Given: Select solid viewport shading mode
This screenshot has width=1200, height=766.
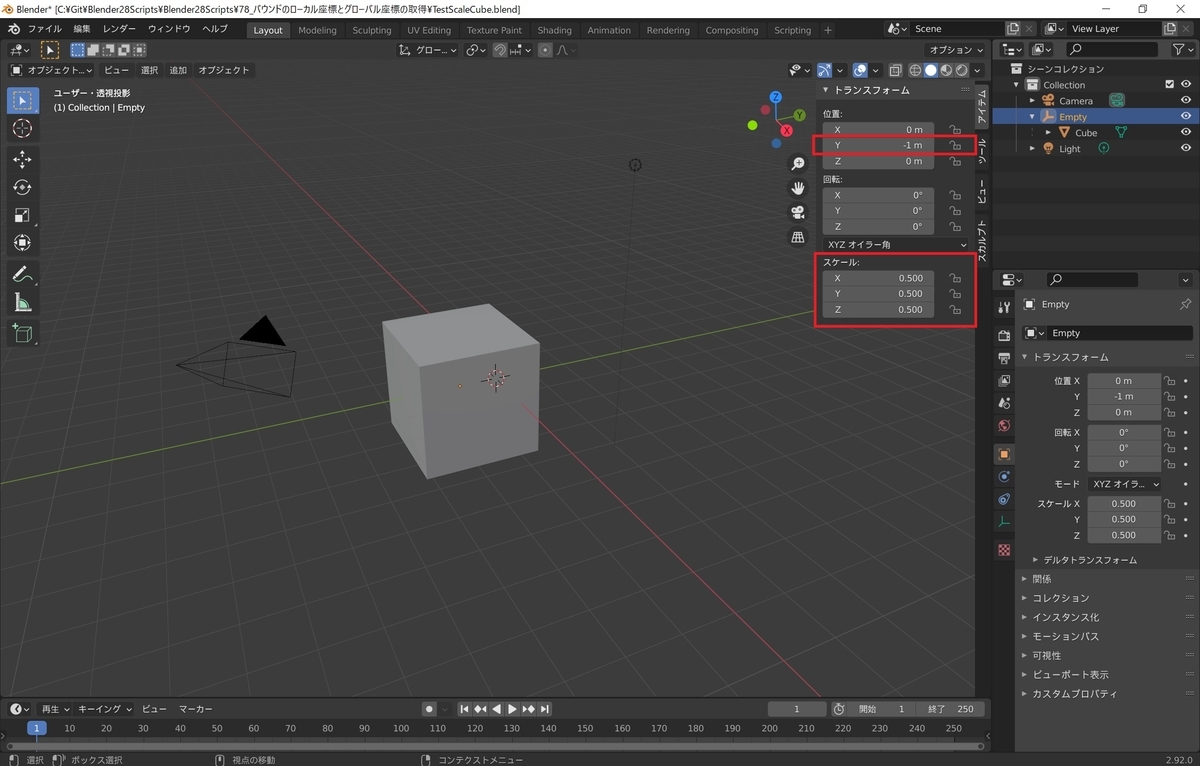Looking at the screenshot, I should [x=930, y=70].
